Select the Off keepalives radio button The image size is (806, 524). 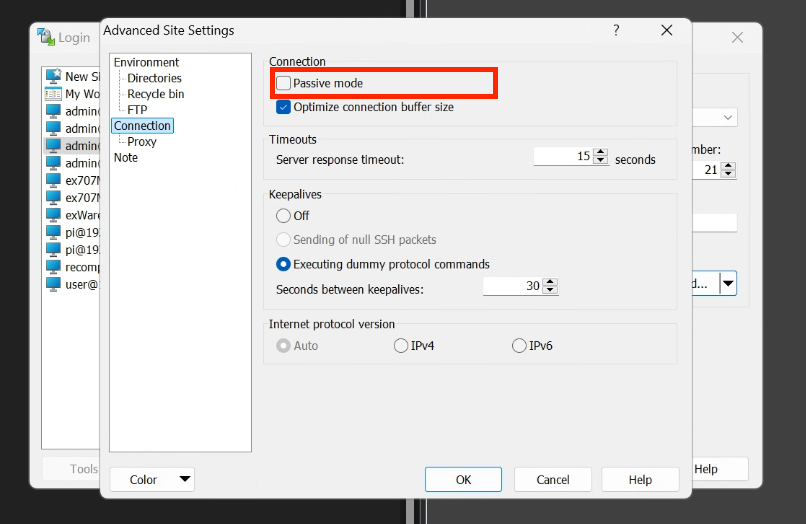(x=284, y=215)
